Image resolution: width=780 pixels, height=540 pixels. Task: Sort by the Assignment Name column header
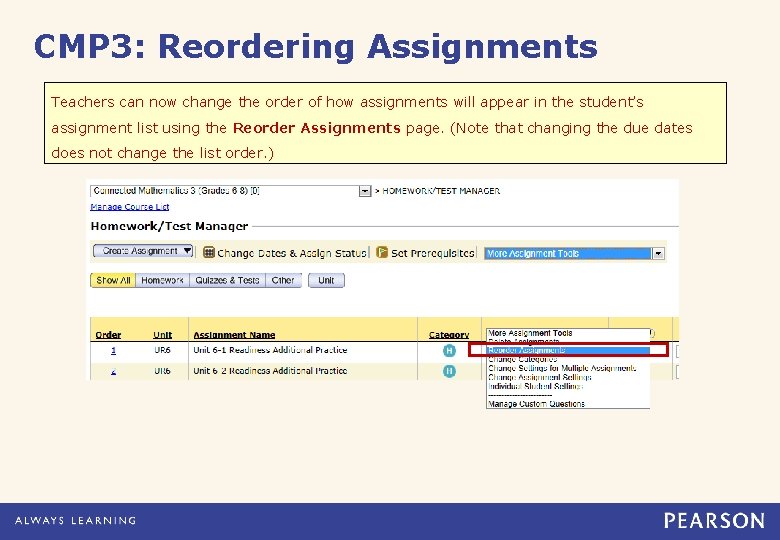tap(234, 335)
